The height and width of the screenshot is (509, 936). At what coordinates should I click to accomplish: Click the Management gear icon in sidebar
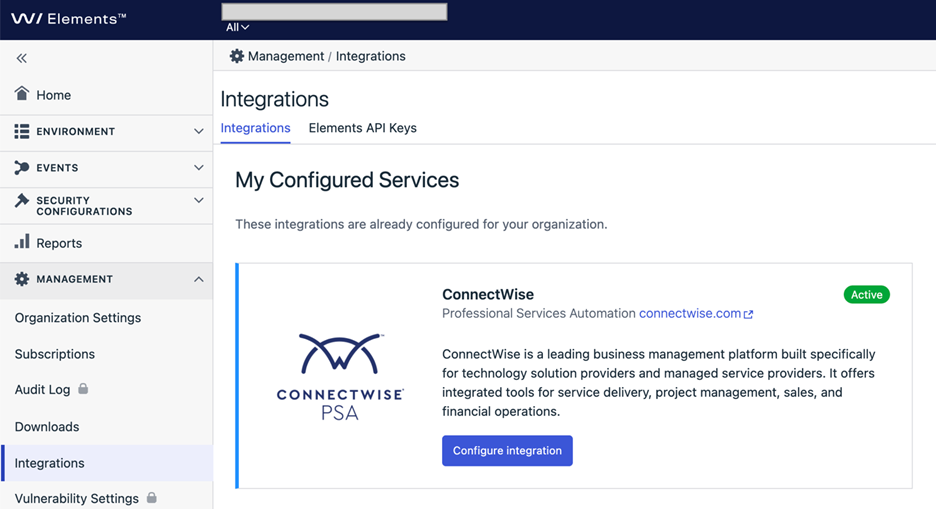point(22,279)
